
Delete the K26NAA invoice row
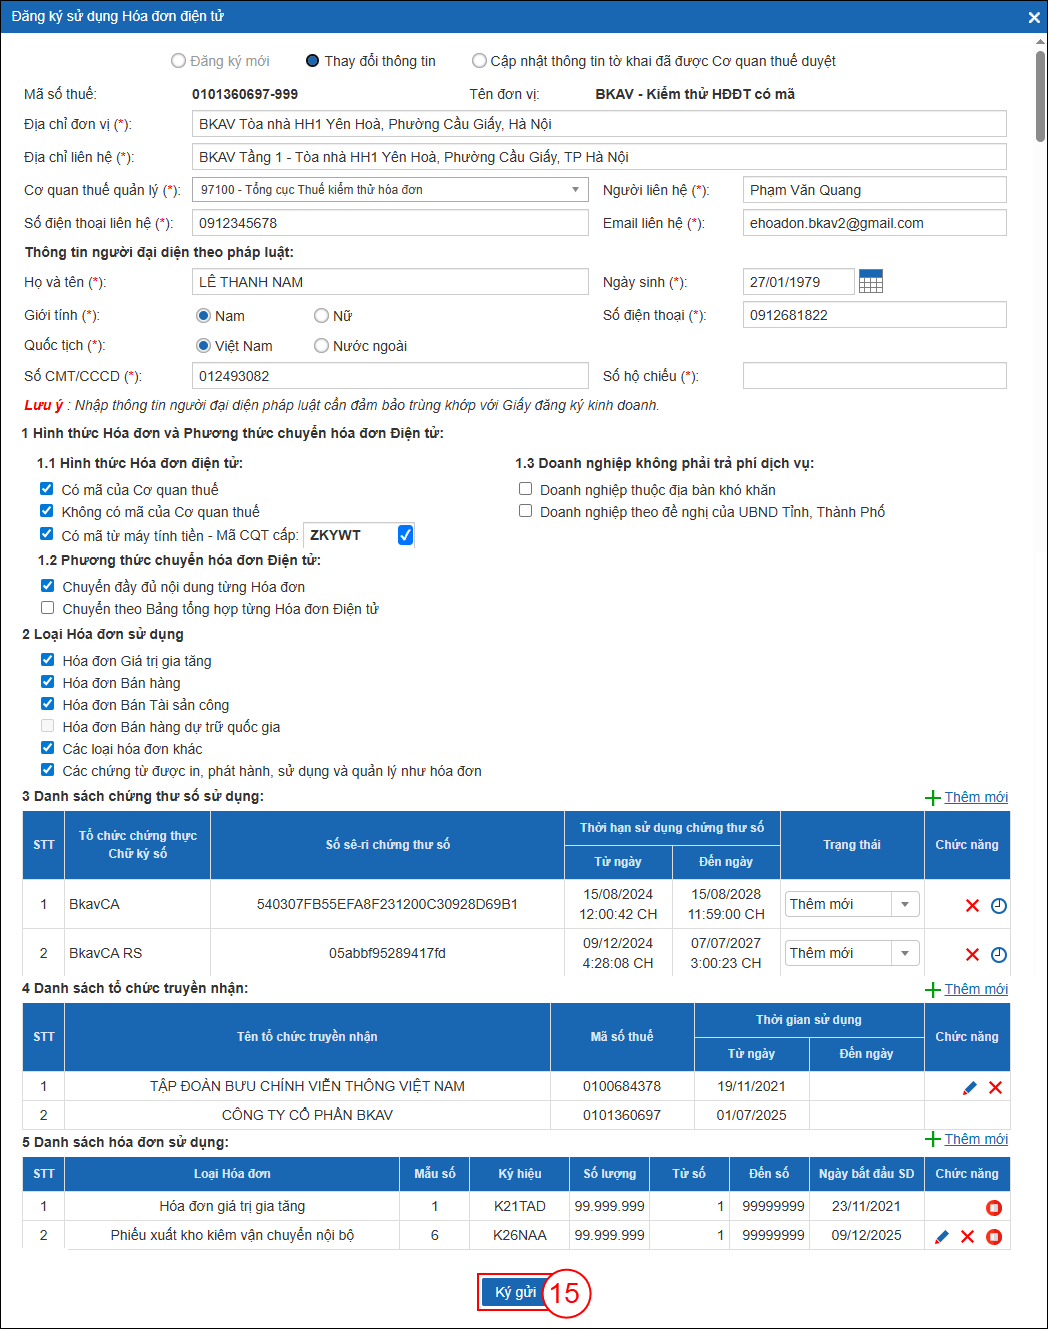967,1236
